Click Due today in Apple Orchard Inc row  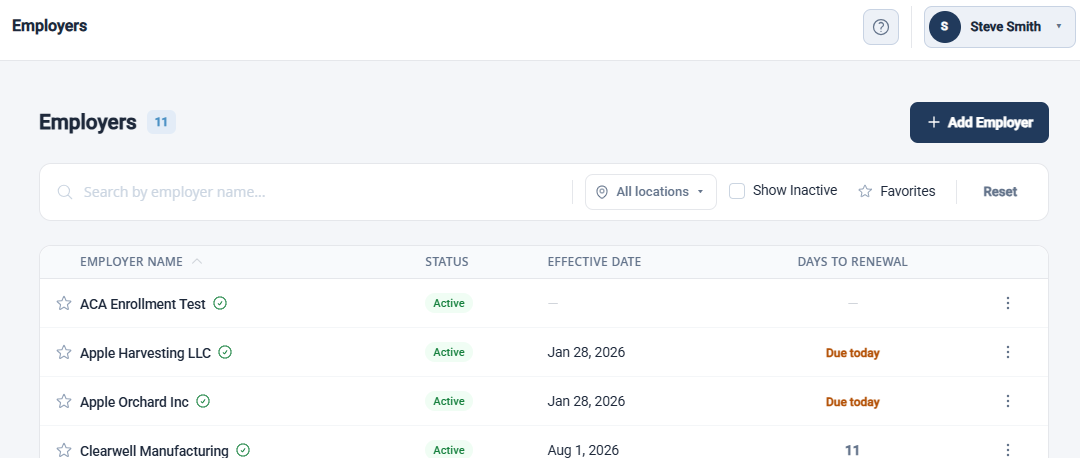tap(853, 402)
